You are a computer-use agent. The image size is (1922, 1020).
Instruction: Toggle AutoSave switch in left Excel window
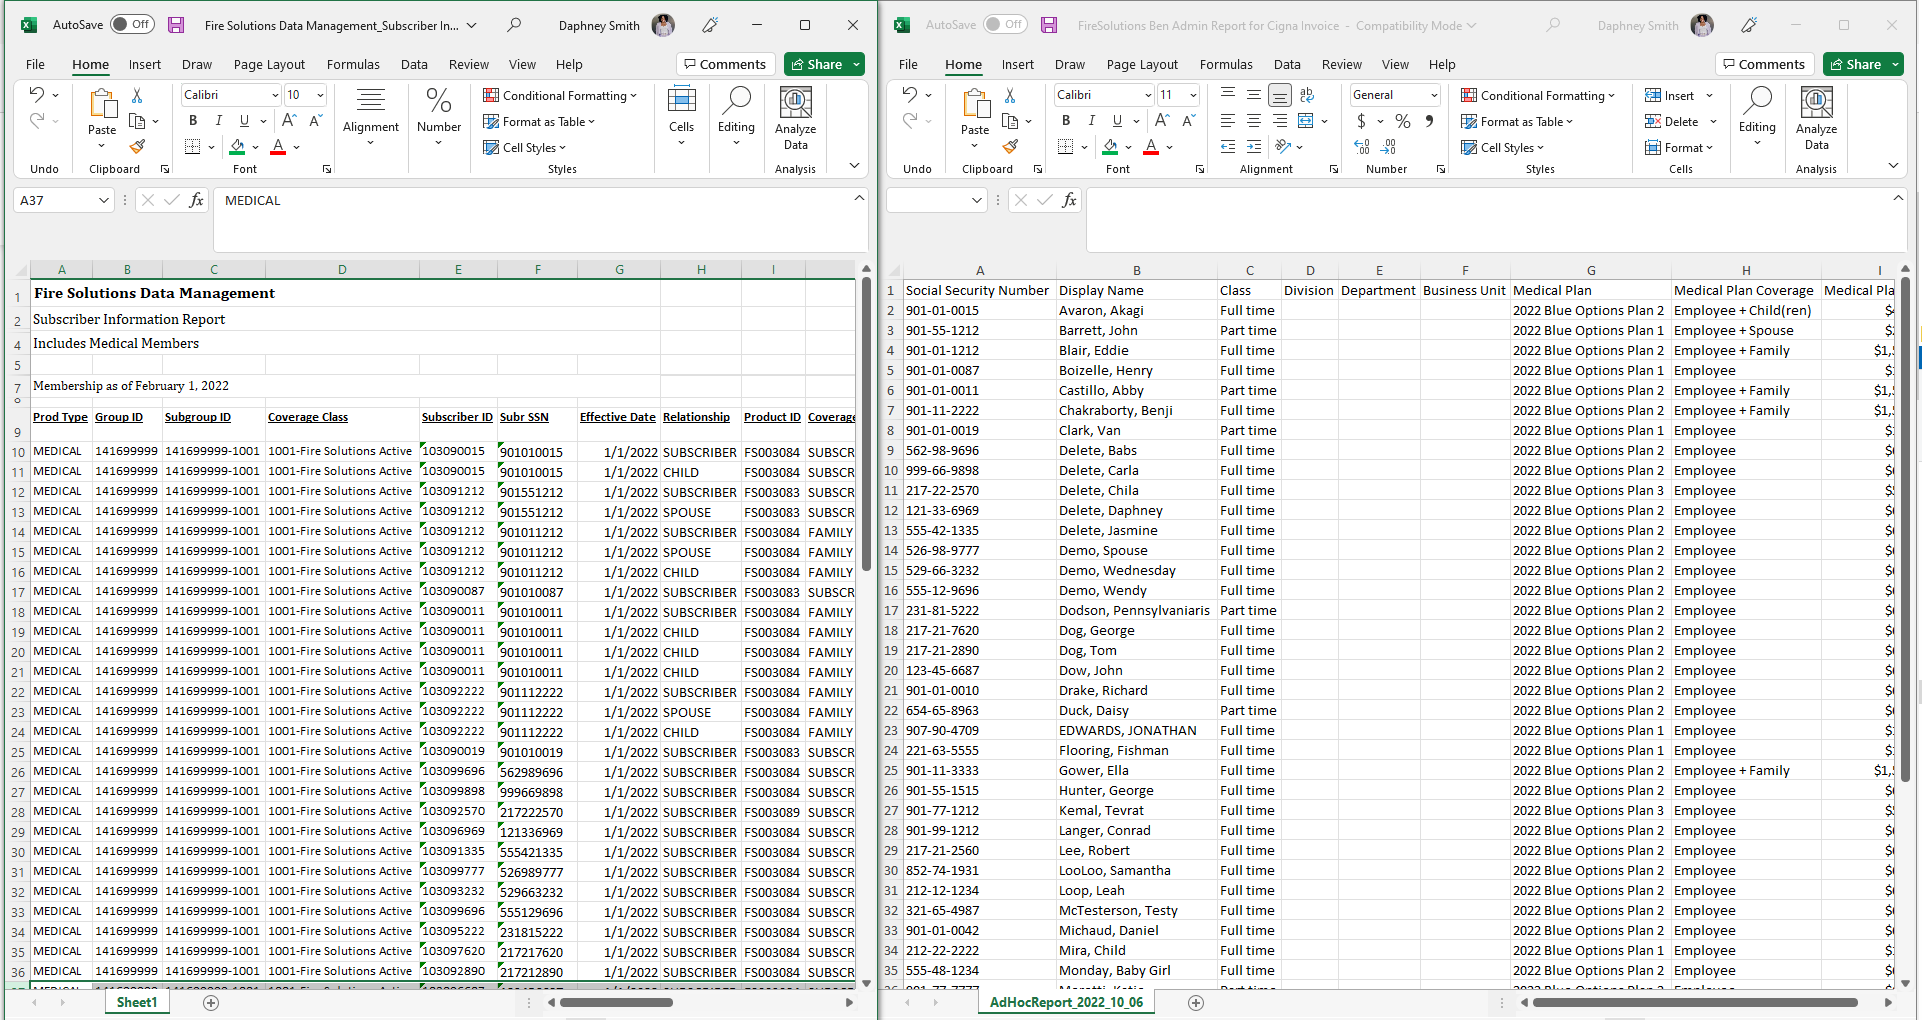pyautogui.click(x=132, y=25)
